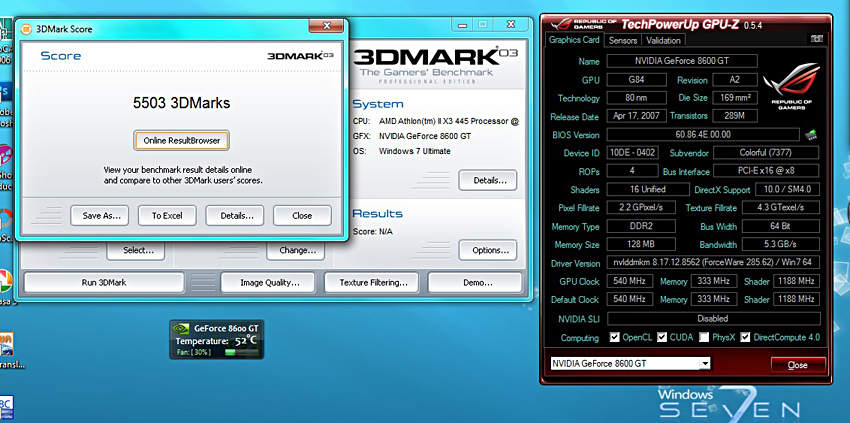Viewport: 850px width, 423px height.
Task: Click the NVIDIA logo in temperature gadget
Action: pyautogui.click(x=181, y=328)
